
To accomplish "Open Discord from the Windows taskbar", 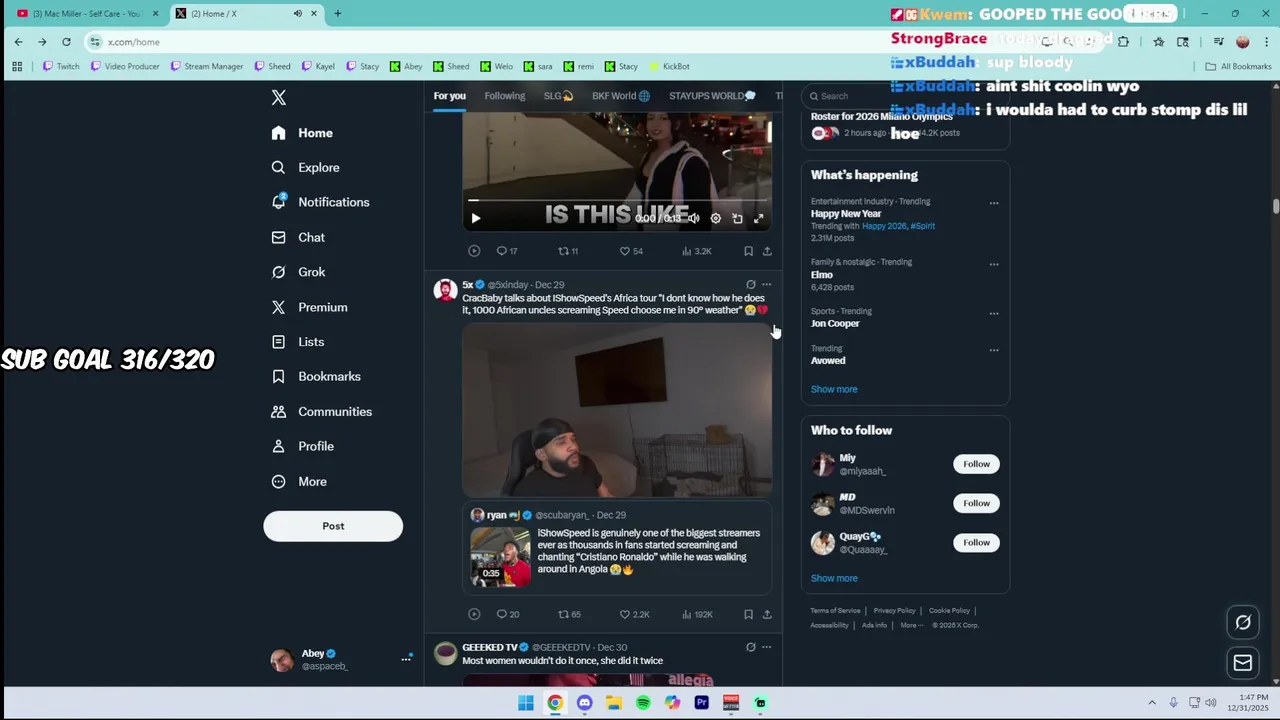I will [x=584, y=703].
